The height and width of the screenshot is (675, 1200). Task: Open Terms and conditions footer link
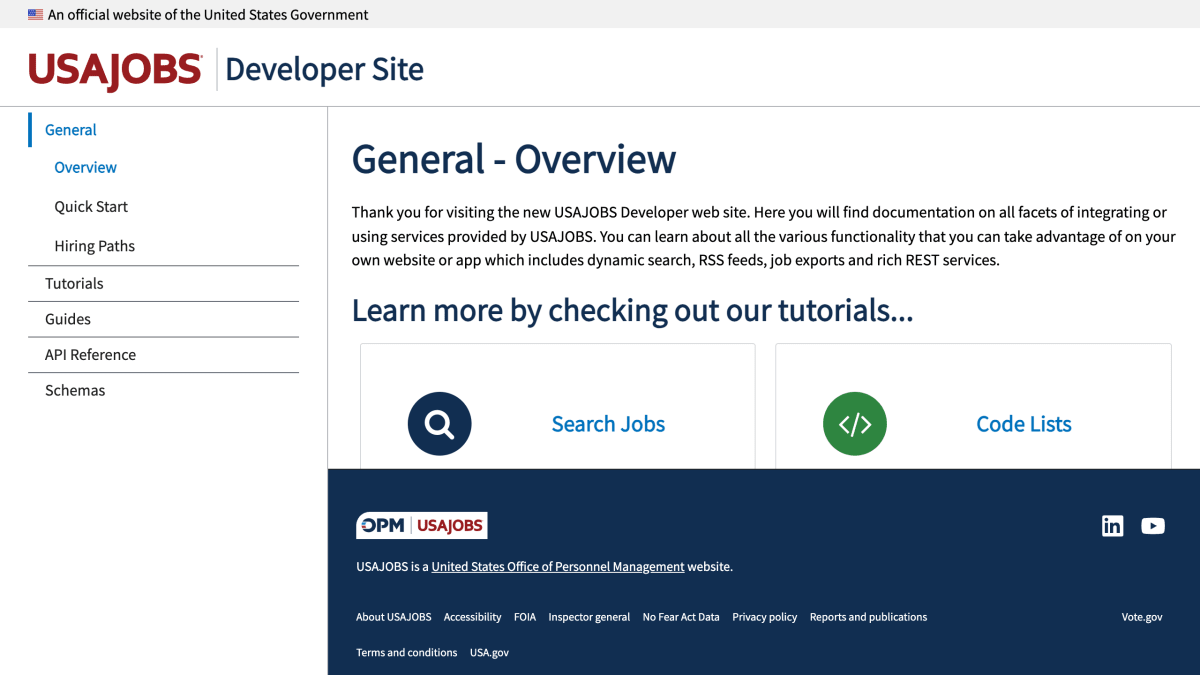coord(407,653)
